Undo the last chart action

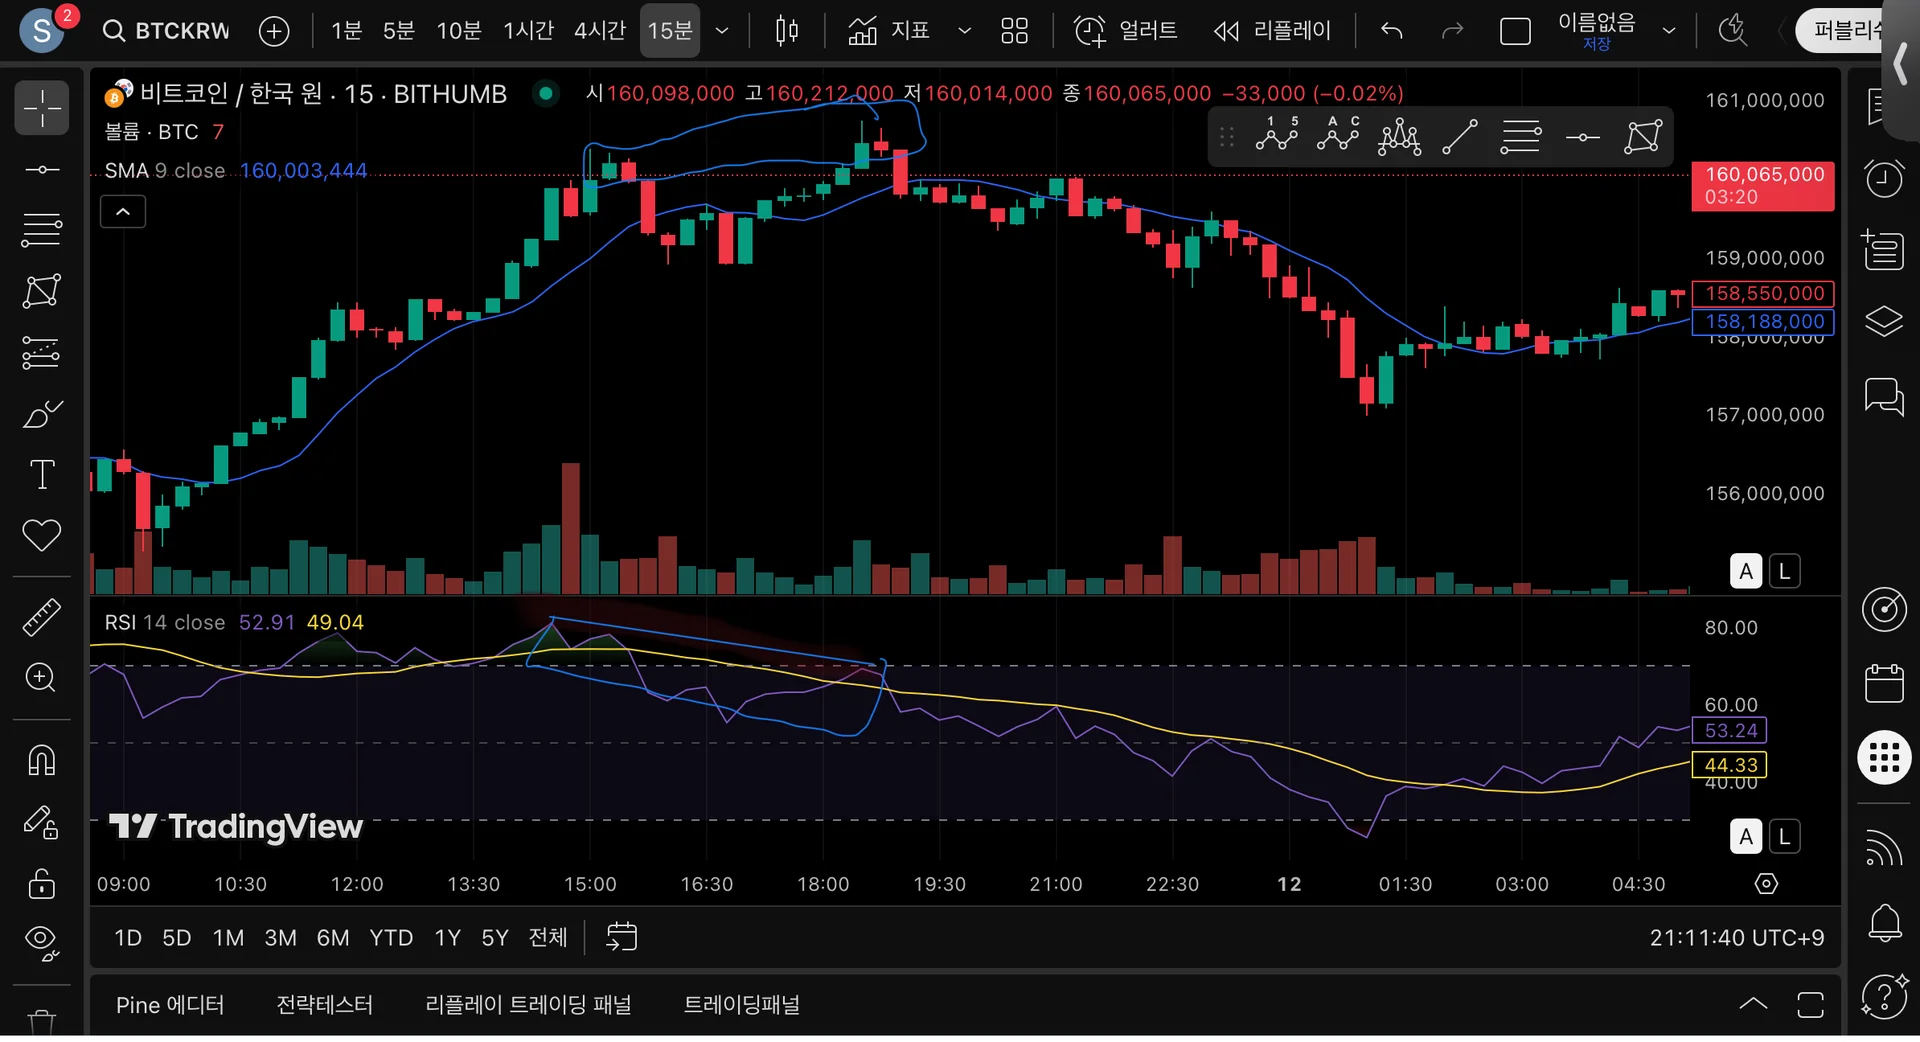click(1392, 31)
